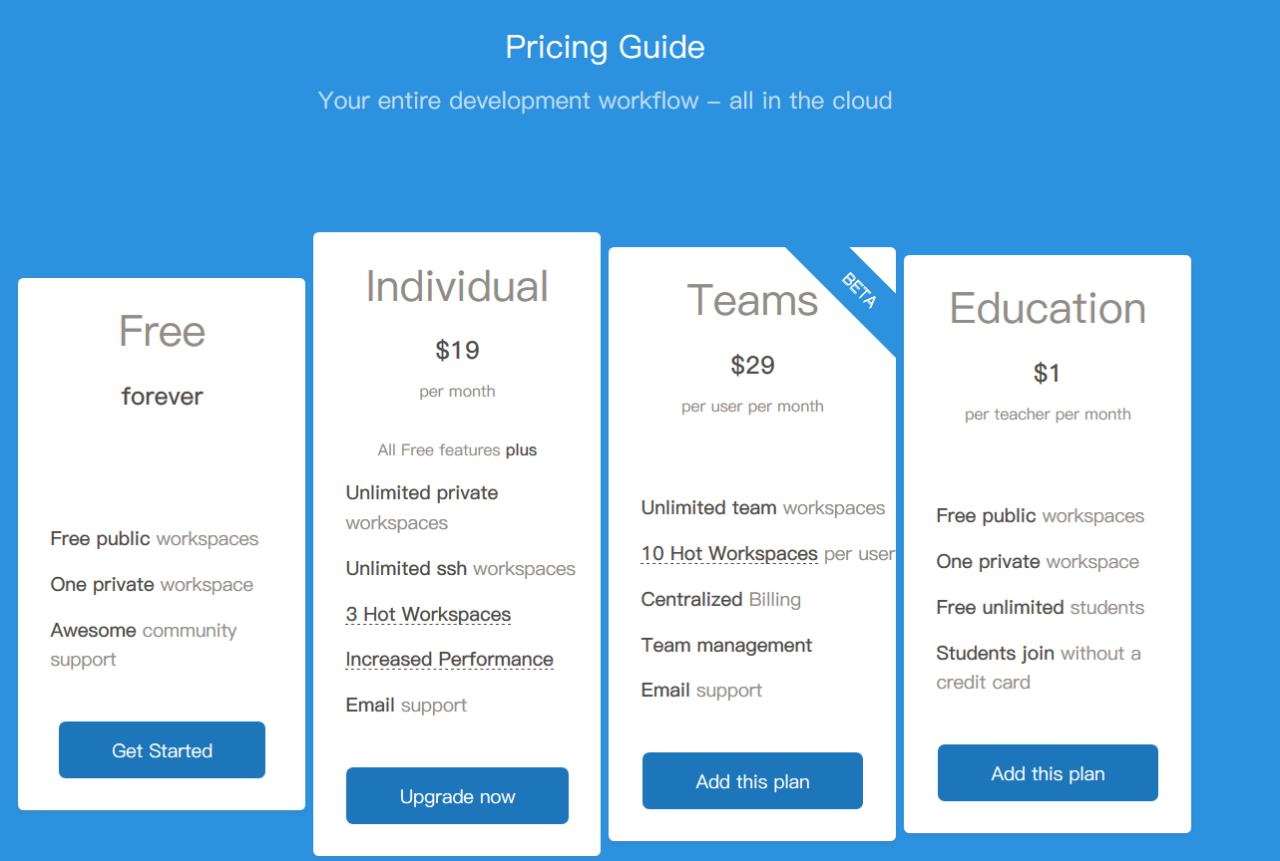Click the Free unlimited students feature
The image size is (1280, 861).
(1040, 607)
